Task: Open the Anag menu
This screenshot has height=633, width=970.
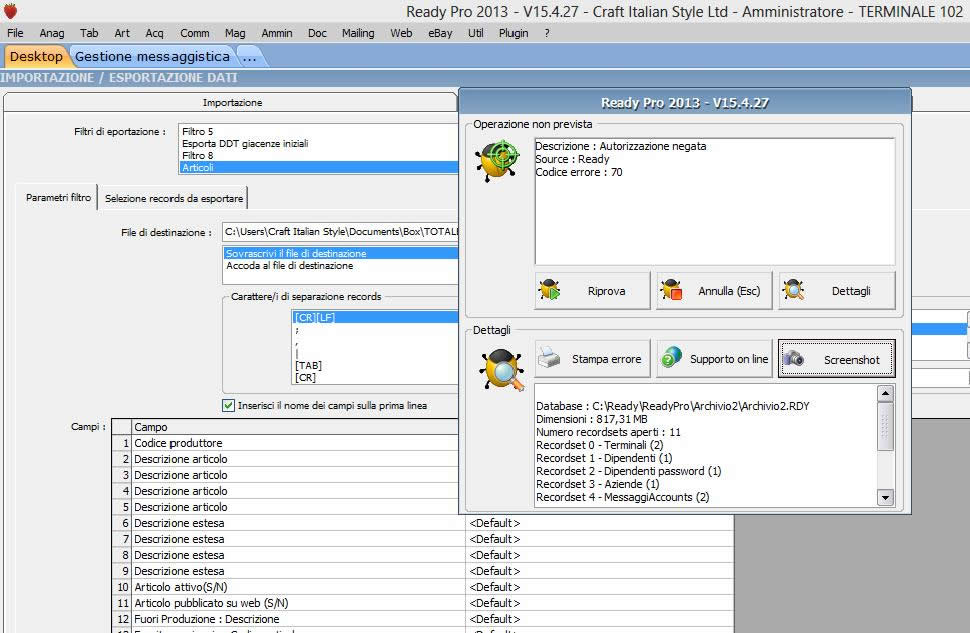Action: point(52,33)
